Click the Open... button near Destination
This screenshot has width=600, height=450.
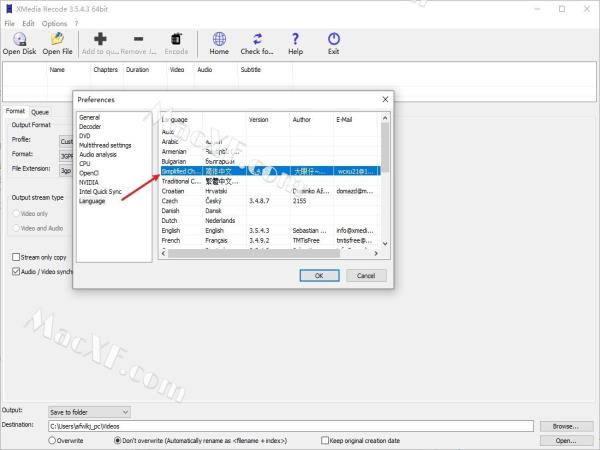(x=566, y=441)
